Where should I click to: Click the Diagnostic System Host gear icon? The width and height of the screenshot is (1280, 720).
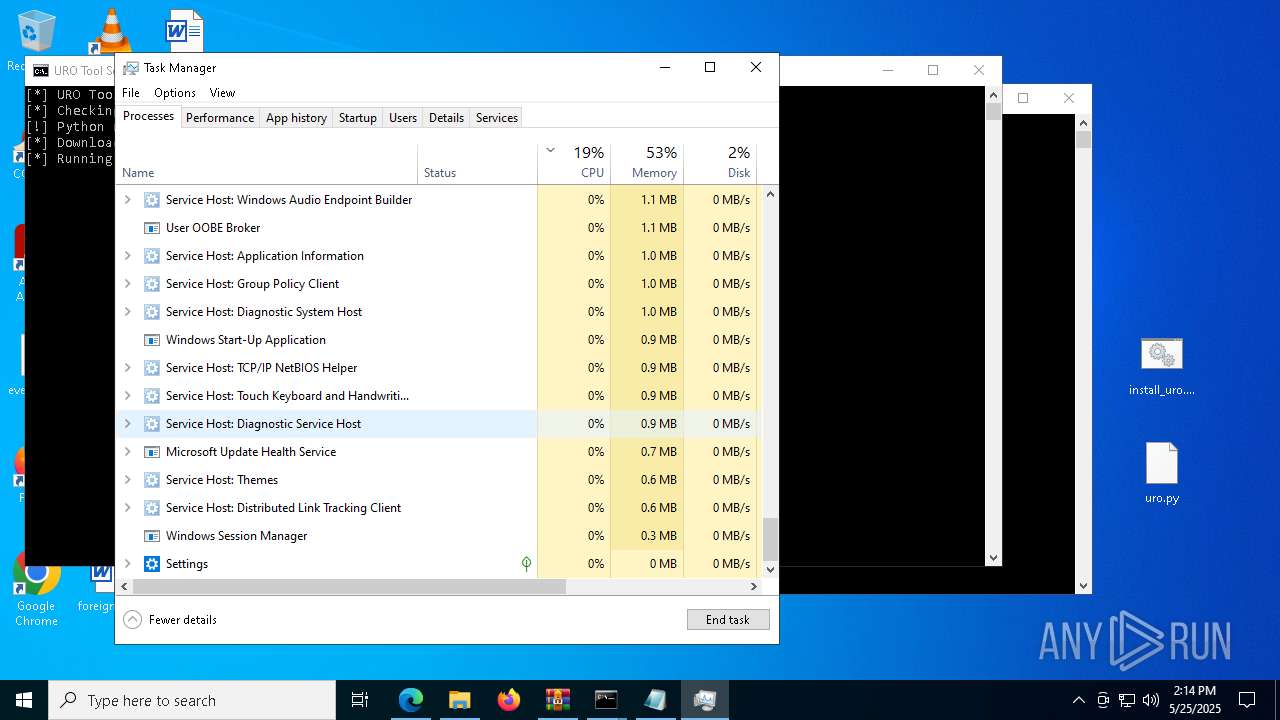pyautogui.click(x=152, y=312)
